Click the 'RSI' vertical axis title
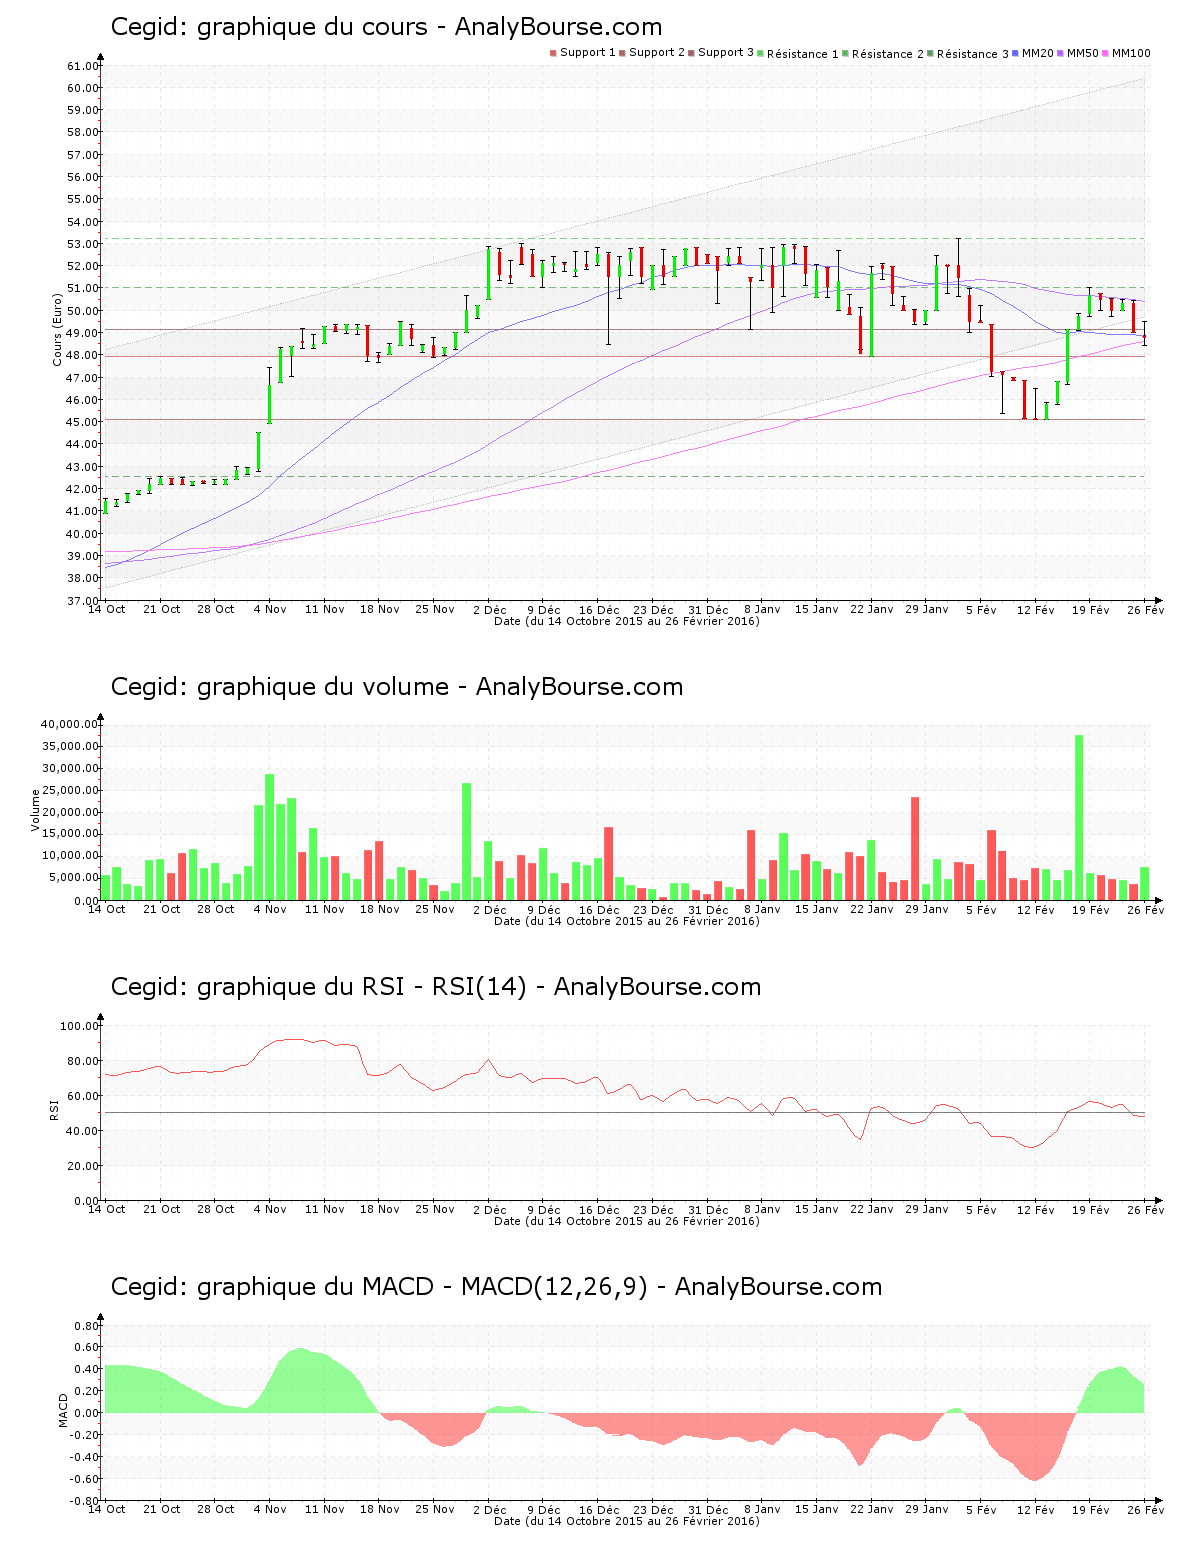Viewport: 1200px width, 1550px height. 54,1109
